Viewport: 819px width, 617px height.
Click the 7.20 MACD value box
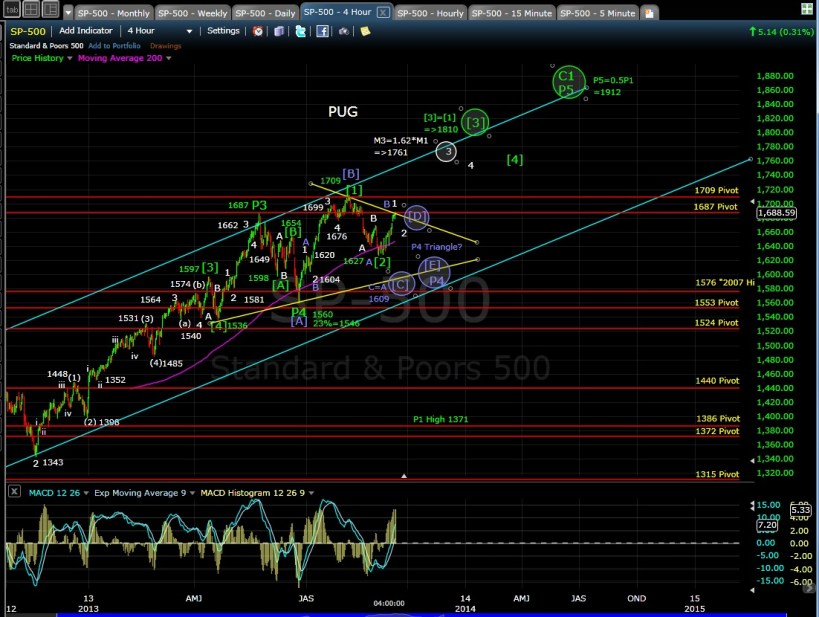767,525
